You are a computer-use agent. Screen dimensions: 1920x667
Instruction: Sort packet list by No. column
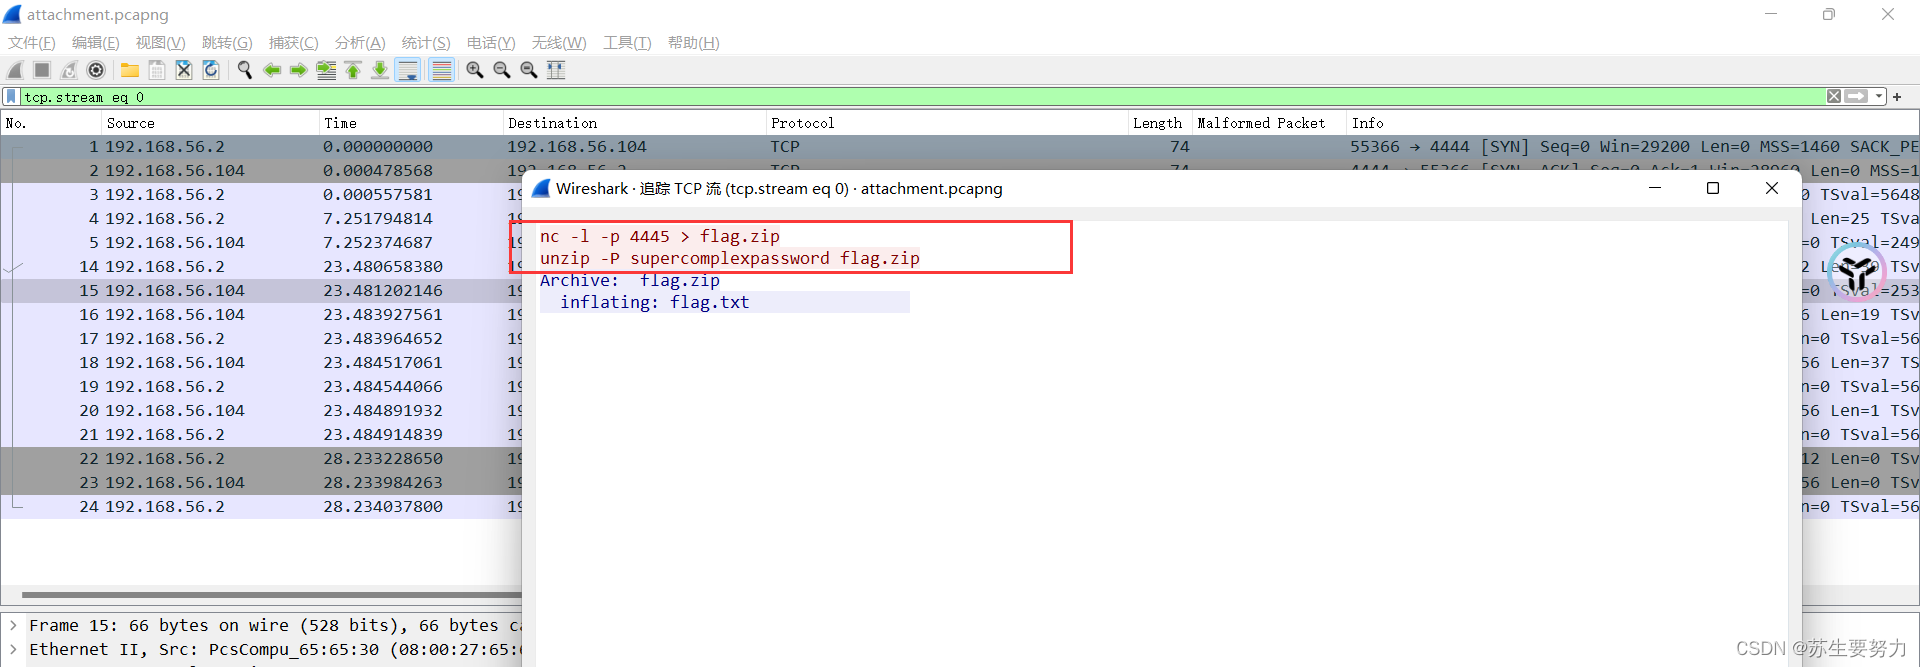coord(51,123)
